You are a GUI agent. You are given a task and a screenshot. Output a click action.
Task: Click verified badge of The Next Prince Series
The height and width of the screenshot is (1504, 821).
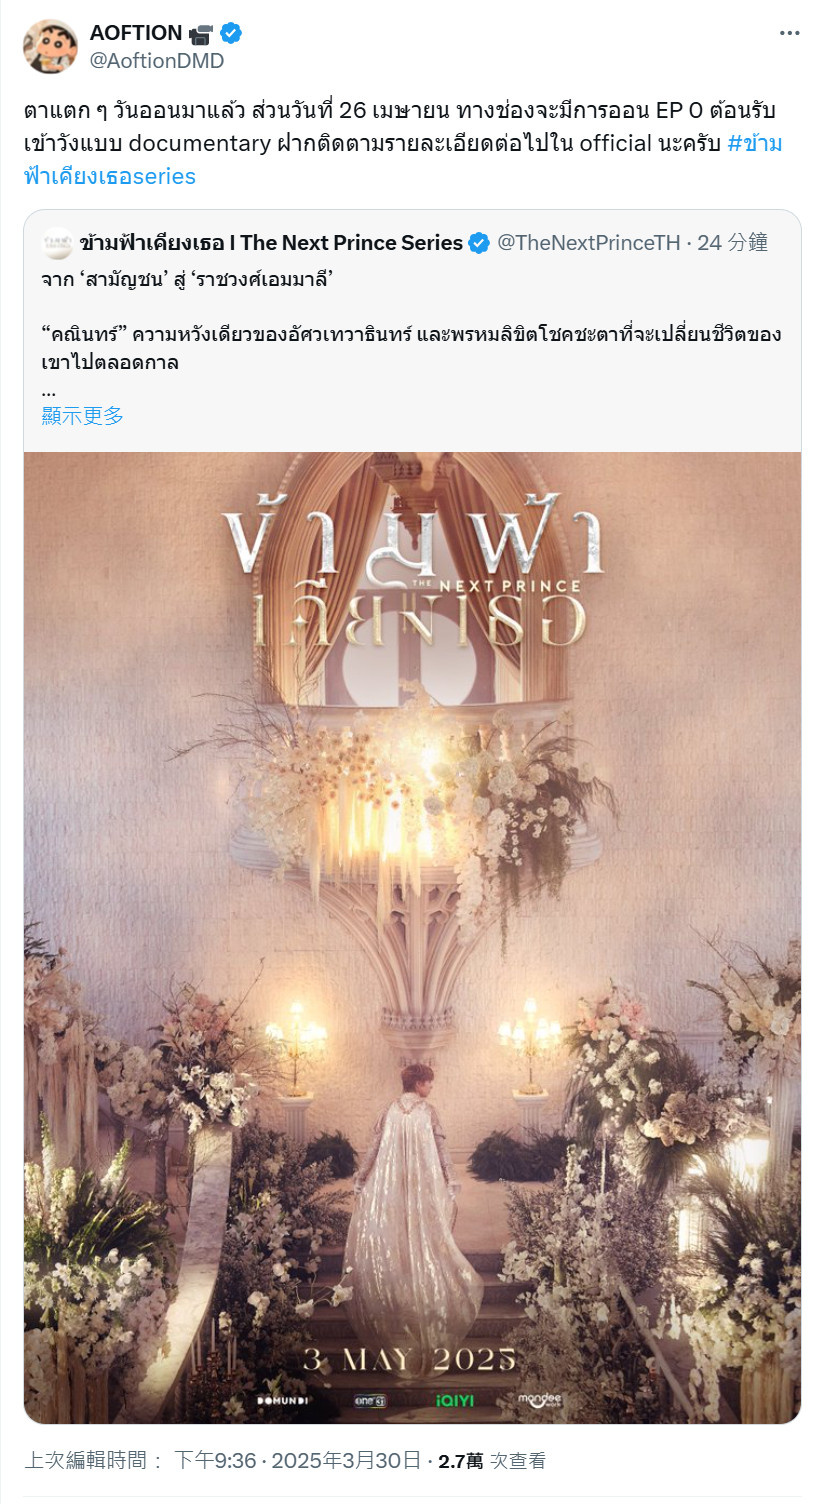[479, 243]
